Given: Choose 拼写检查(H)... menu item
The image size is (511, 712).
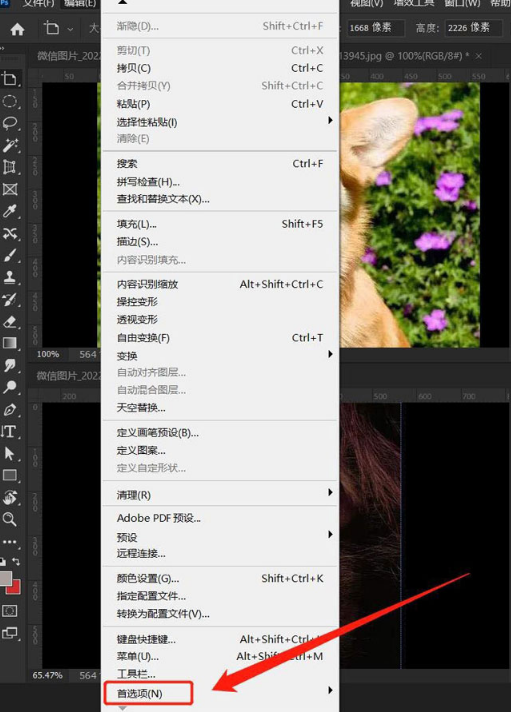Looking at the screenshot, I should (220, 182).
